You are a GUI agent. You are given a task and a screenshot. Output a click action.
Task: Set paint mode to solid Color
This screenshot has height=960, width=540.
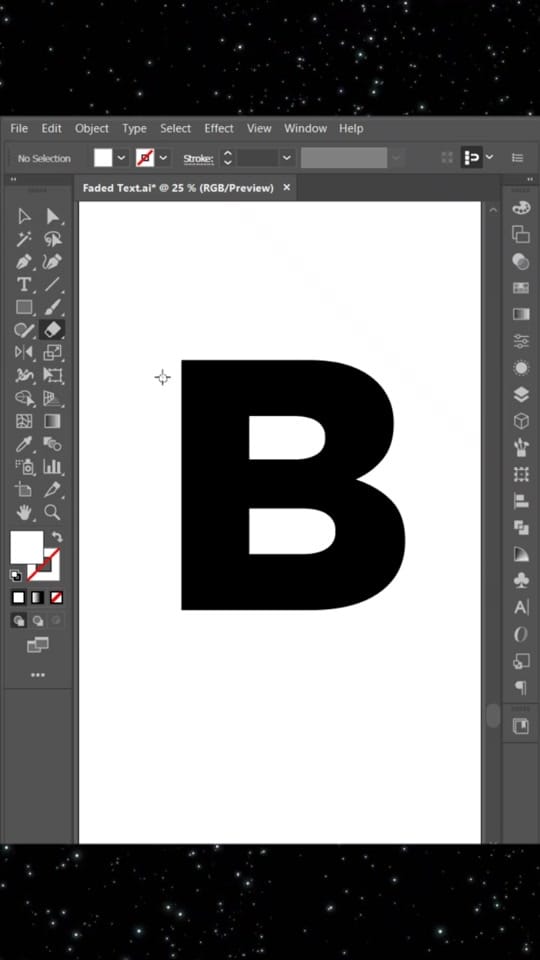click(x=19, y=598)
